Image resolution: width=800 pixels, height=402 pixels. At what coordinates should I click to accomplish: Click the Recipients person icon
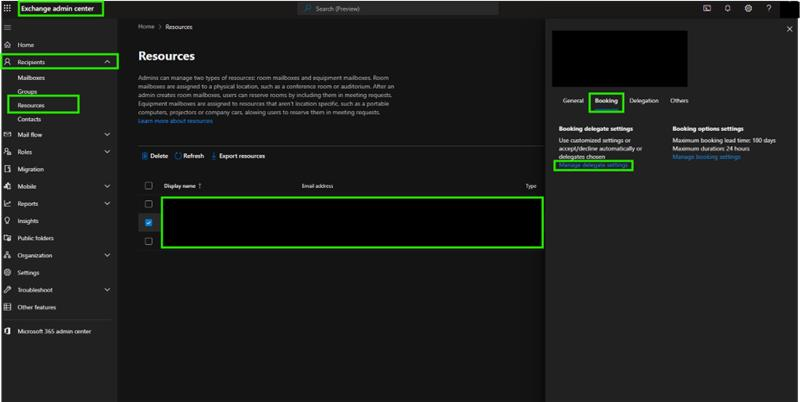coord(7,62)
